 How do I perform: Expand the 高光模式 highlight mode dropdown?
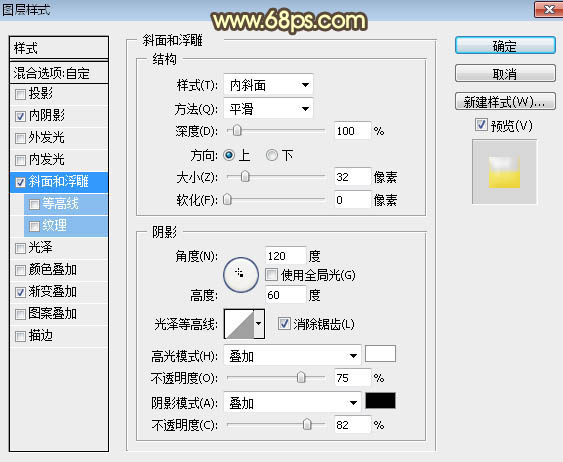(292, 356)
